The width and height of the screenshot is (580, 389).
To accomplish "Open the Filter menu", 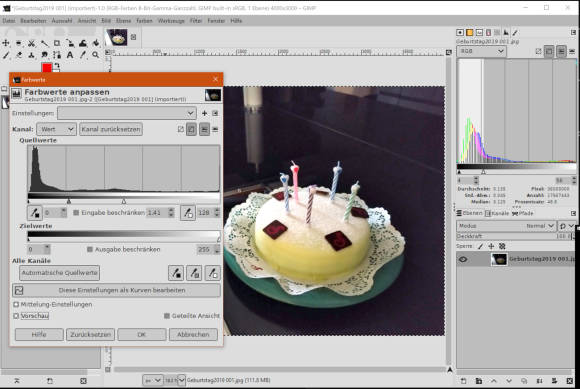I will pyautogui.click(x=196, y=21).
